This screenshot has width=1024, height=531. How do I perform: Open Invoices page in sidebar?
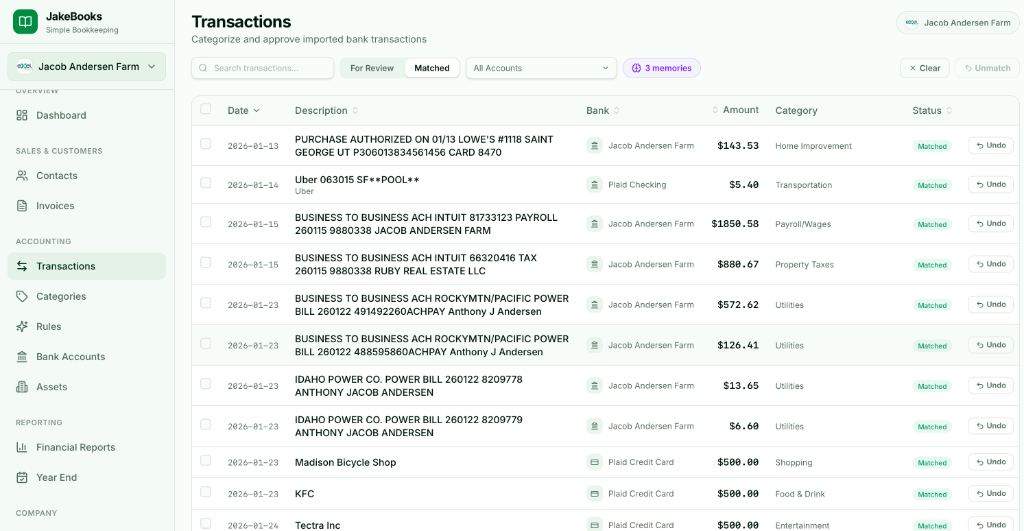(86, 206)
